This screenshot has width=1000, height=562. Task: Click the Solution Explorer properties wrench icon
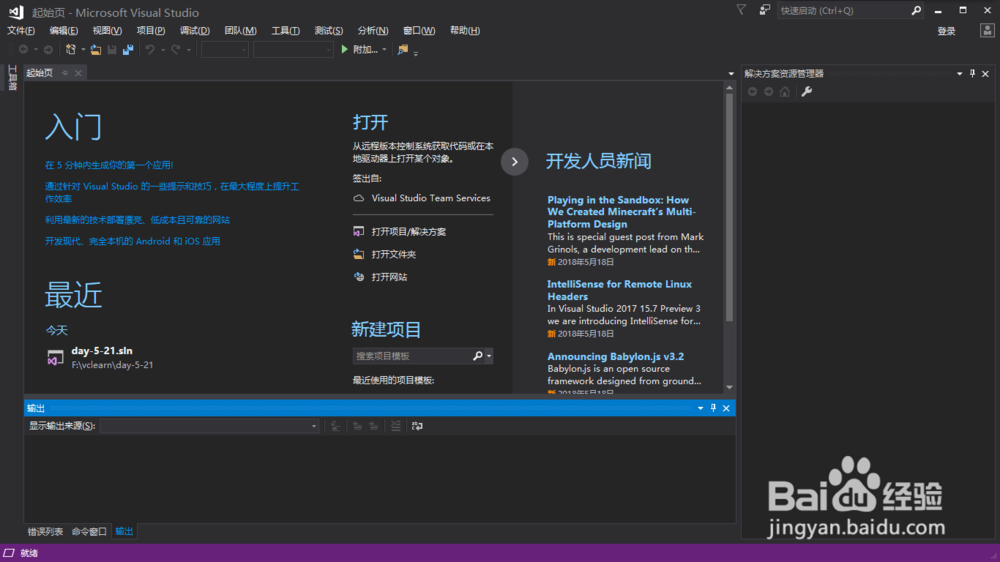[807, 92]
